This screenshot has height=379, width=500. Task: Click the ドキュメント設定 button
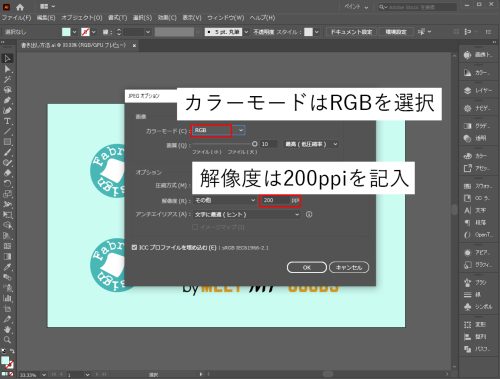[351, 32]
